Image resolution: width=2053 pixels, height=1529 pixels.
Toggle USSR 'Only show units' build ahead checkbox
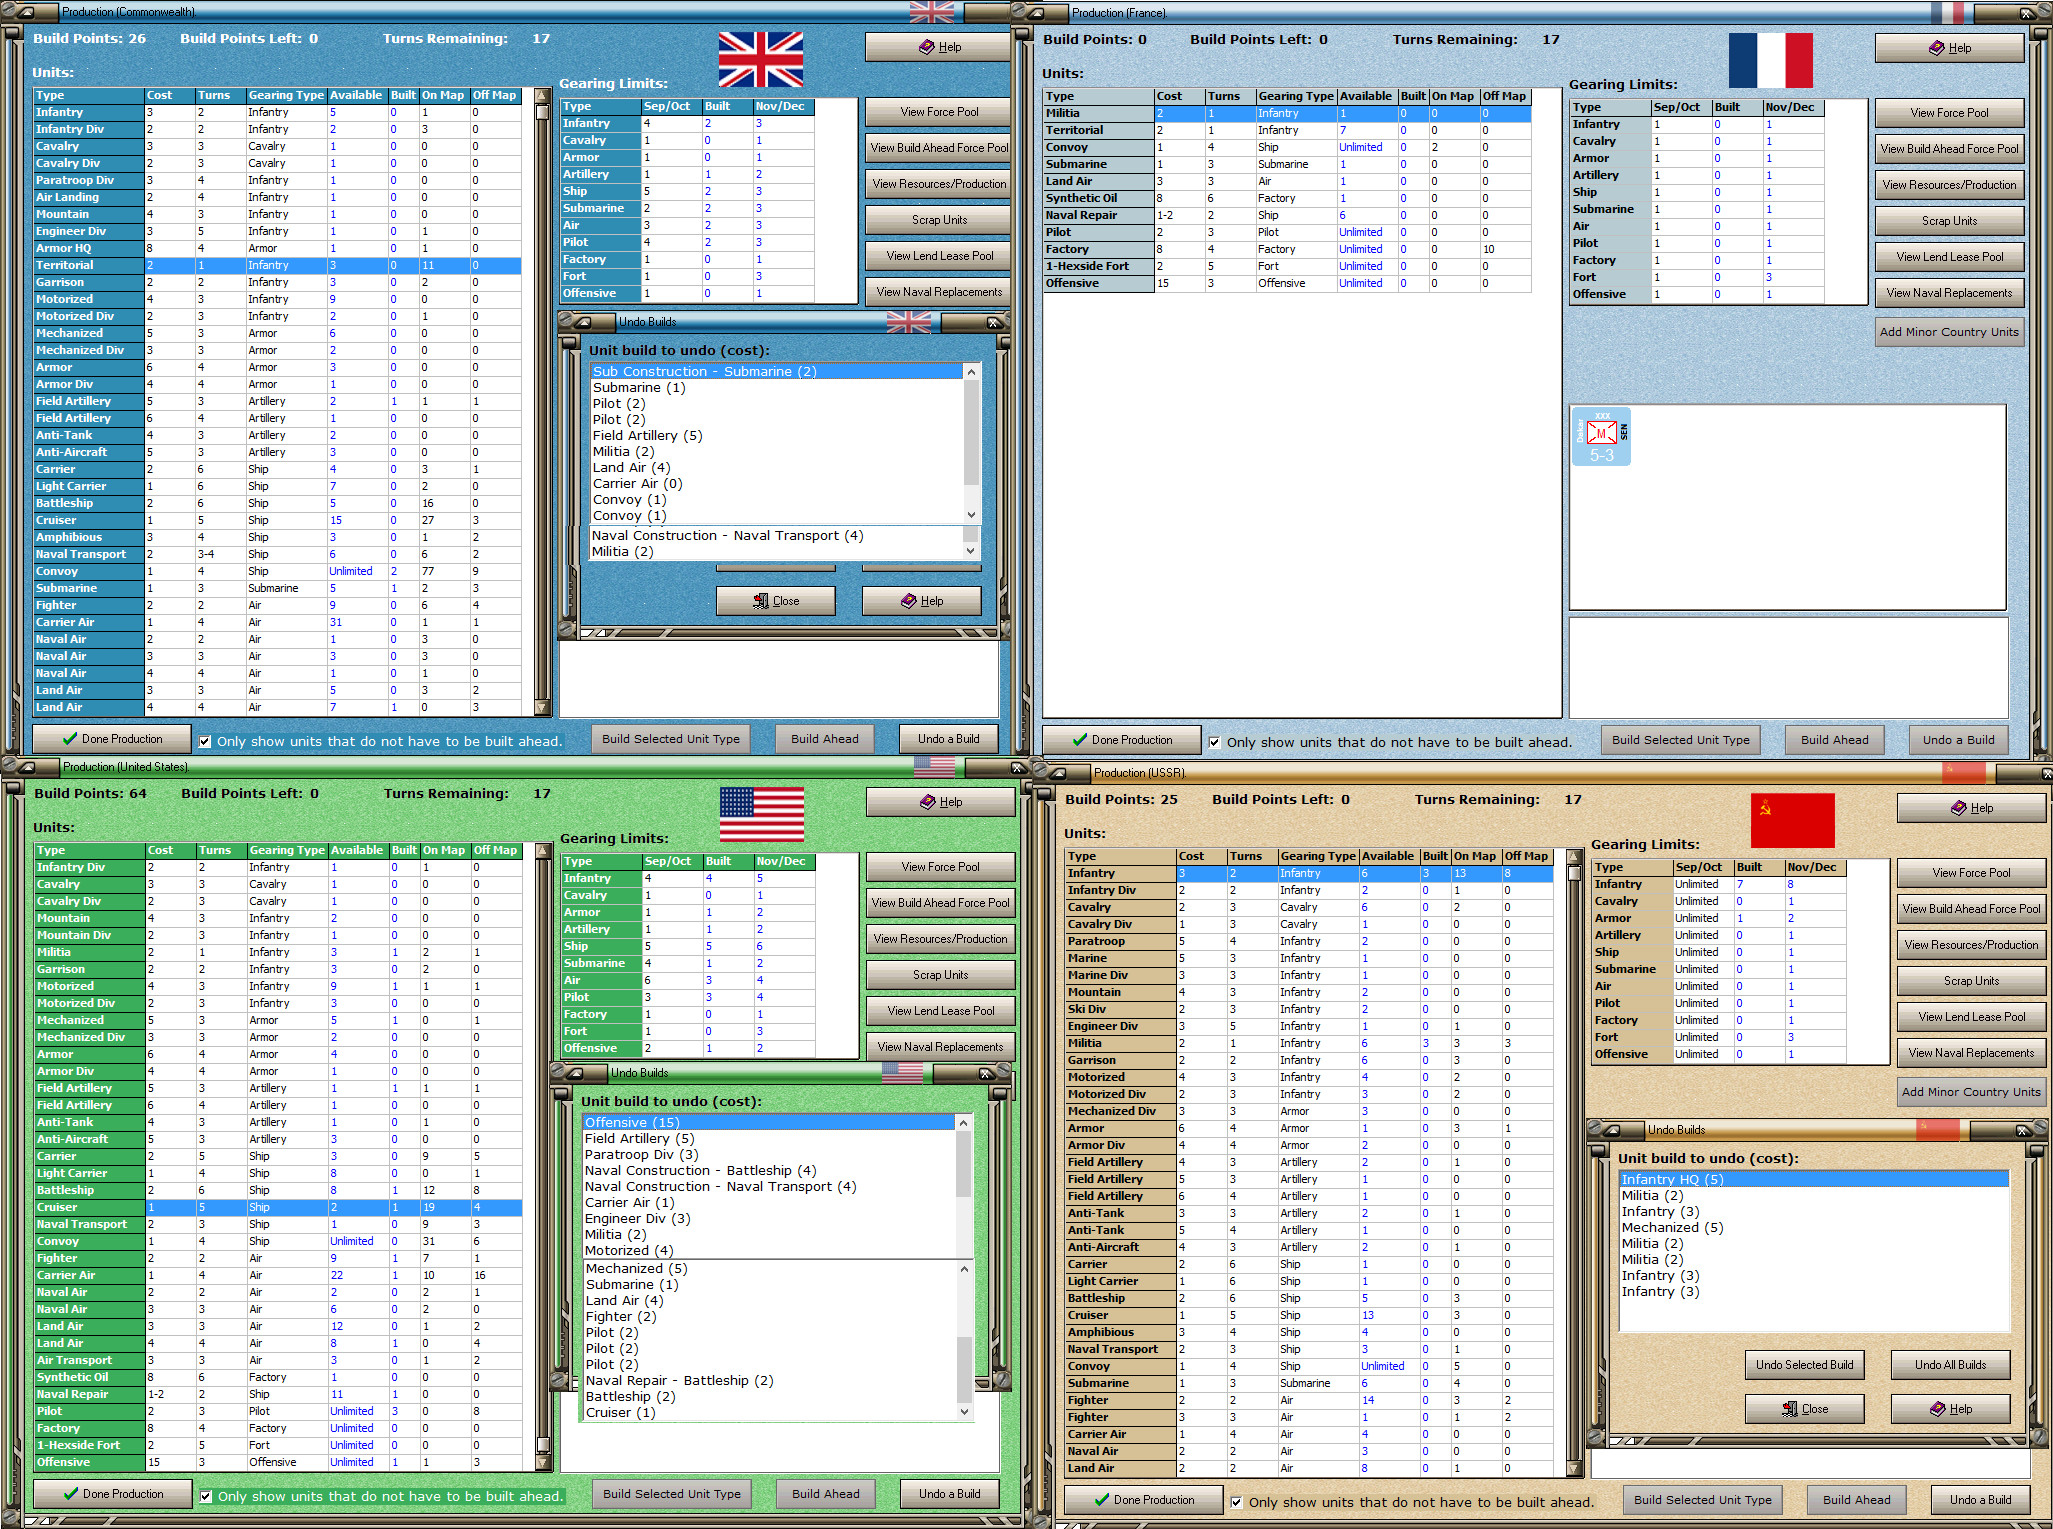click(x=1237, y=1503)
